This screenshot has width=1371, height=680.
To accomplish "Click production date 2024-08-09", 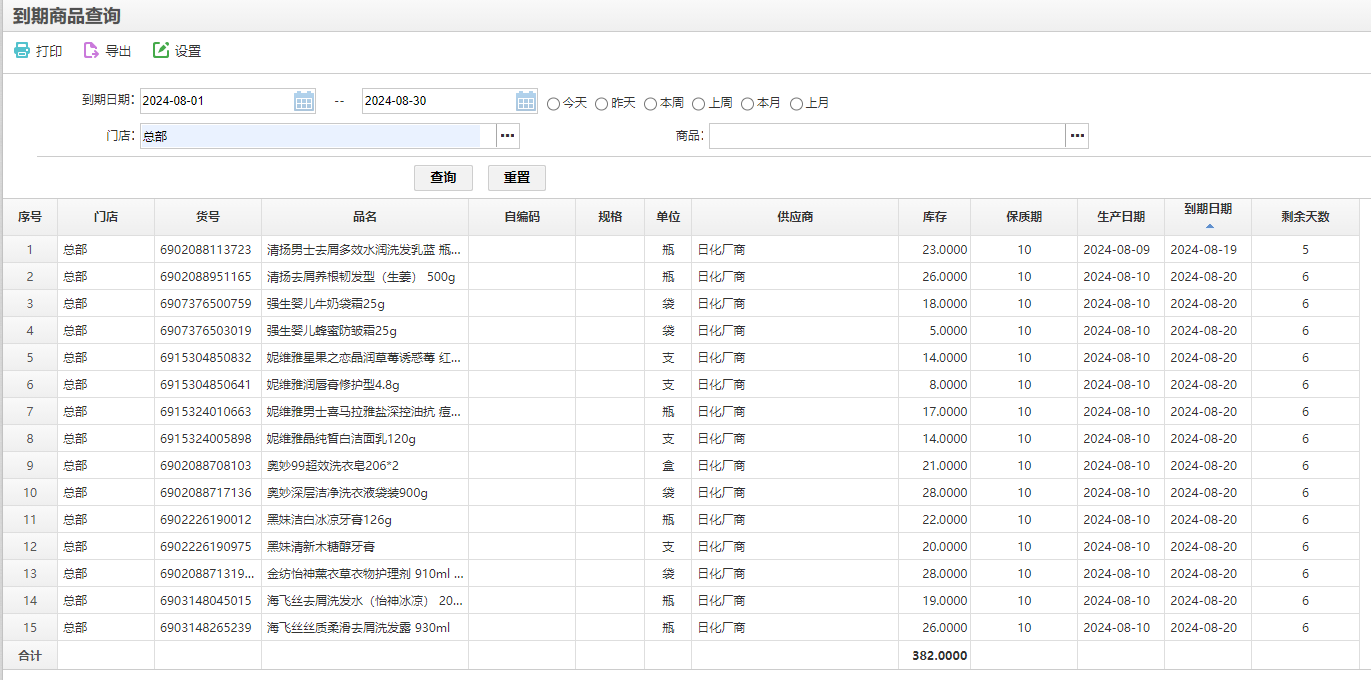I will tap(1117, 249).
